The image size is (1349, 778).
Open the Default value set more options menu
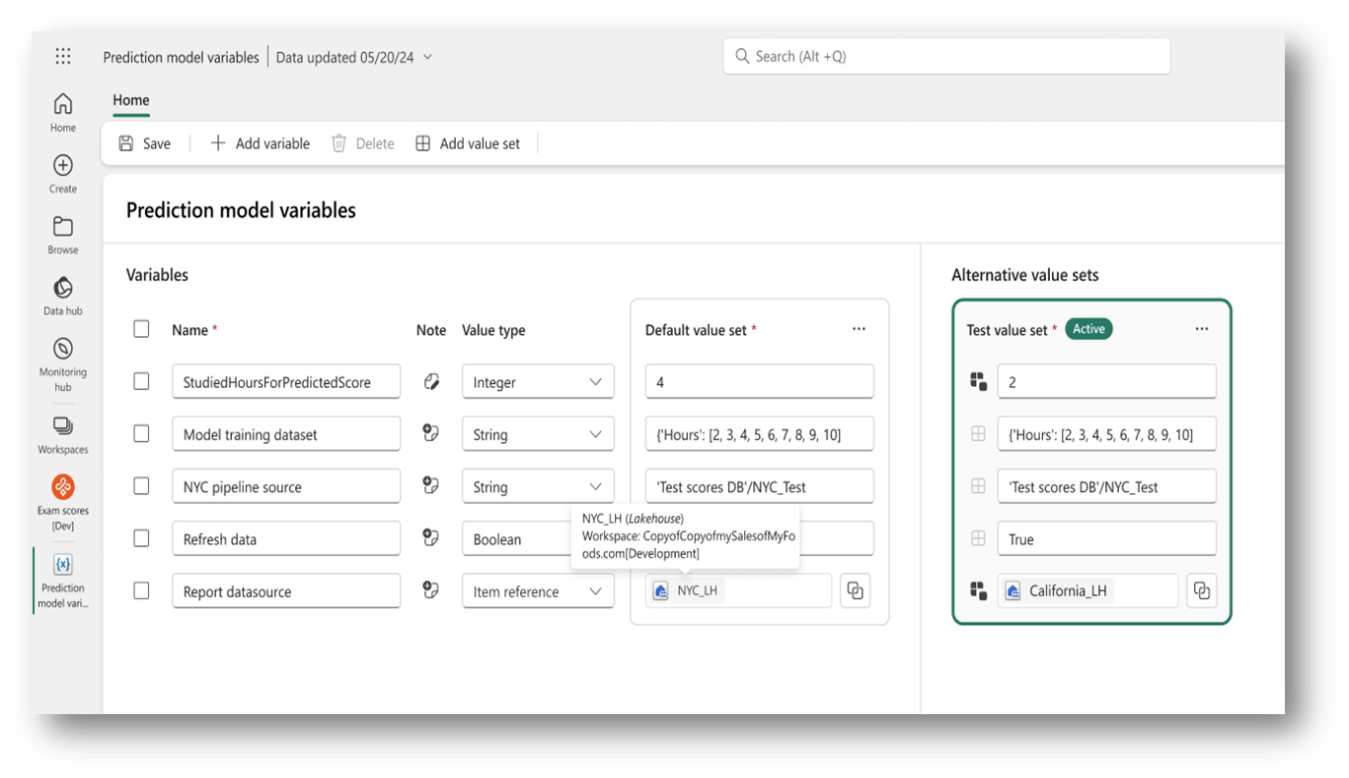tap(858, 329)
